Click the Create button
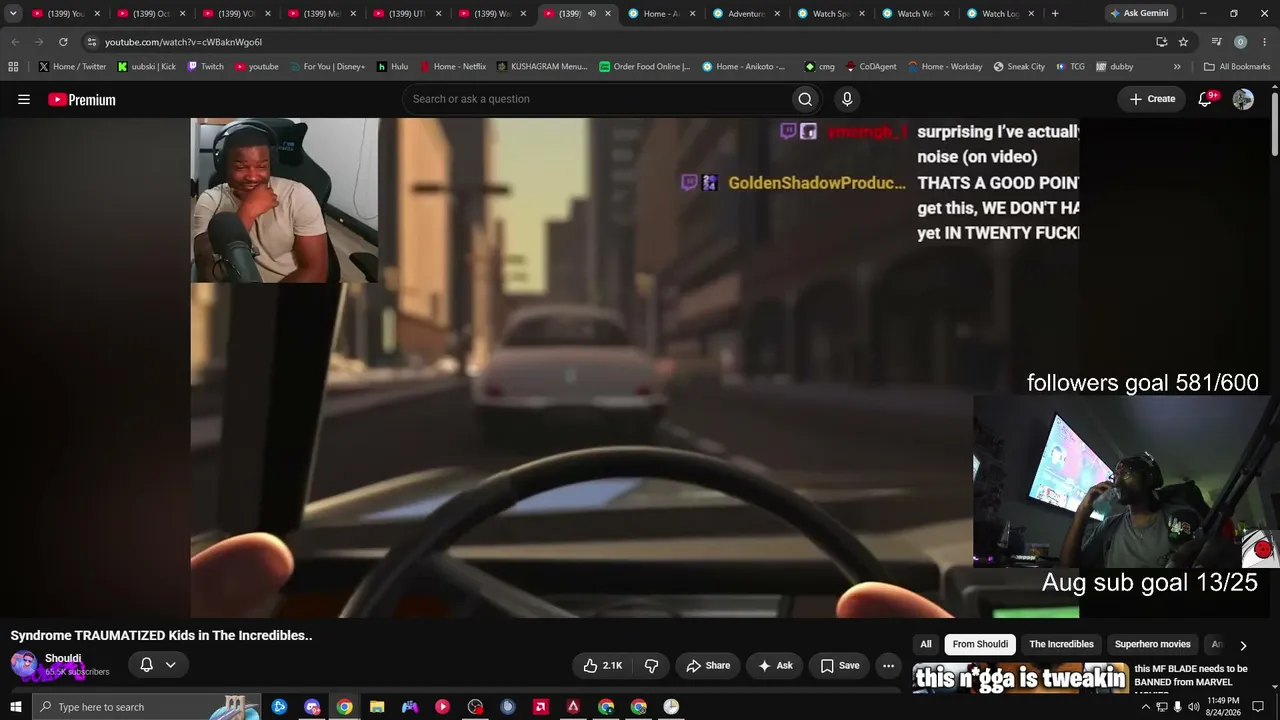The height and width of the screenshot is (720, 1280). click(1152, 99)
